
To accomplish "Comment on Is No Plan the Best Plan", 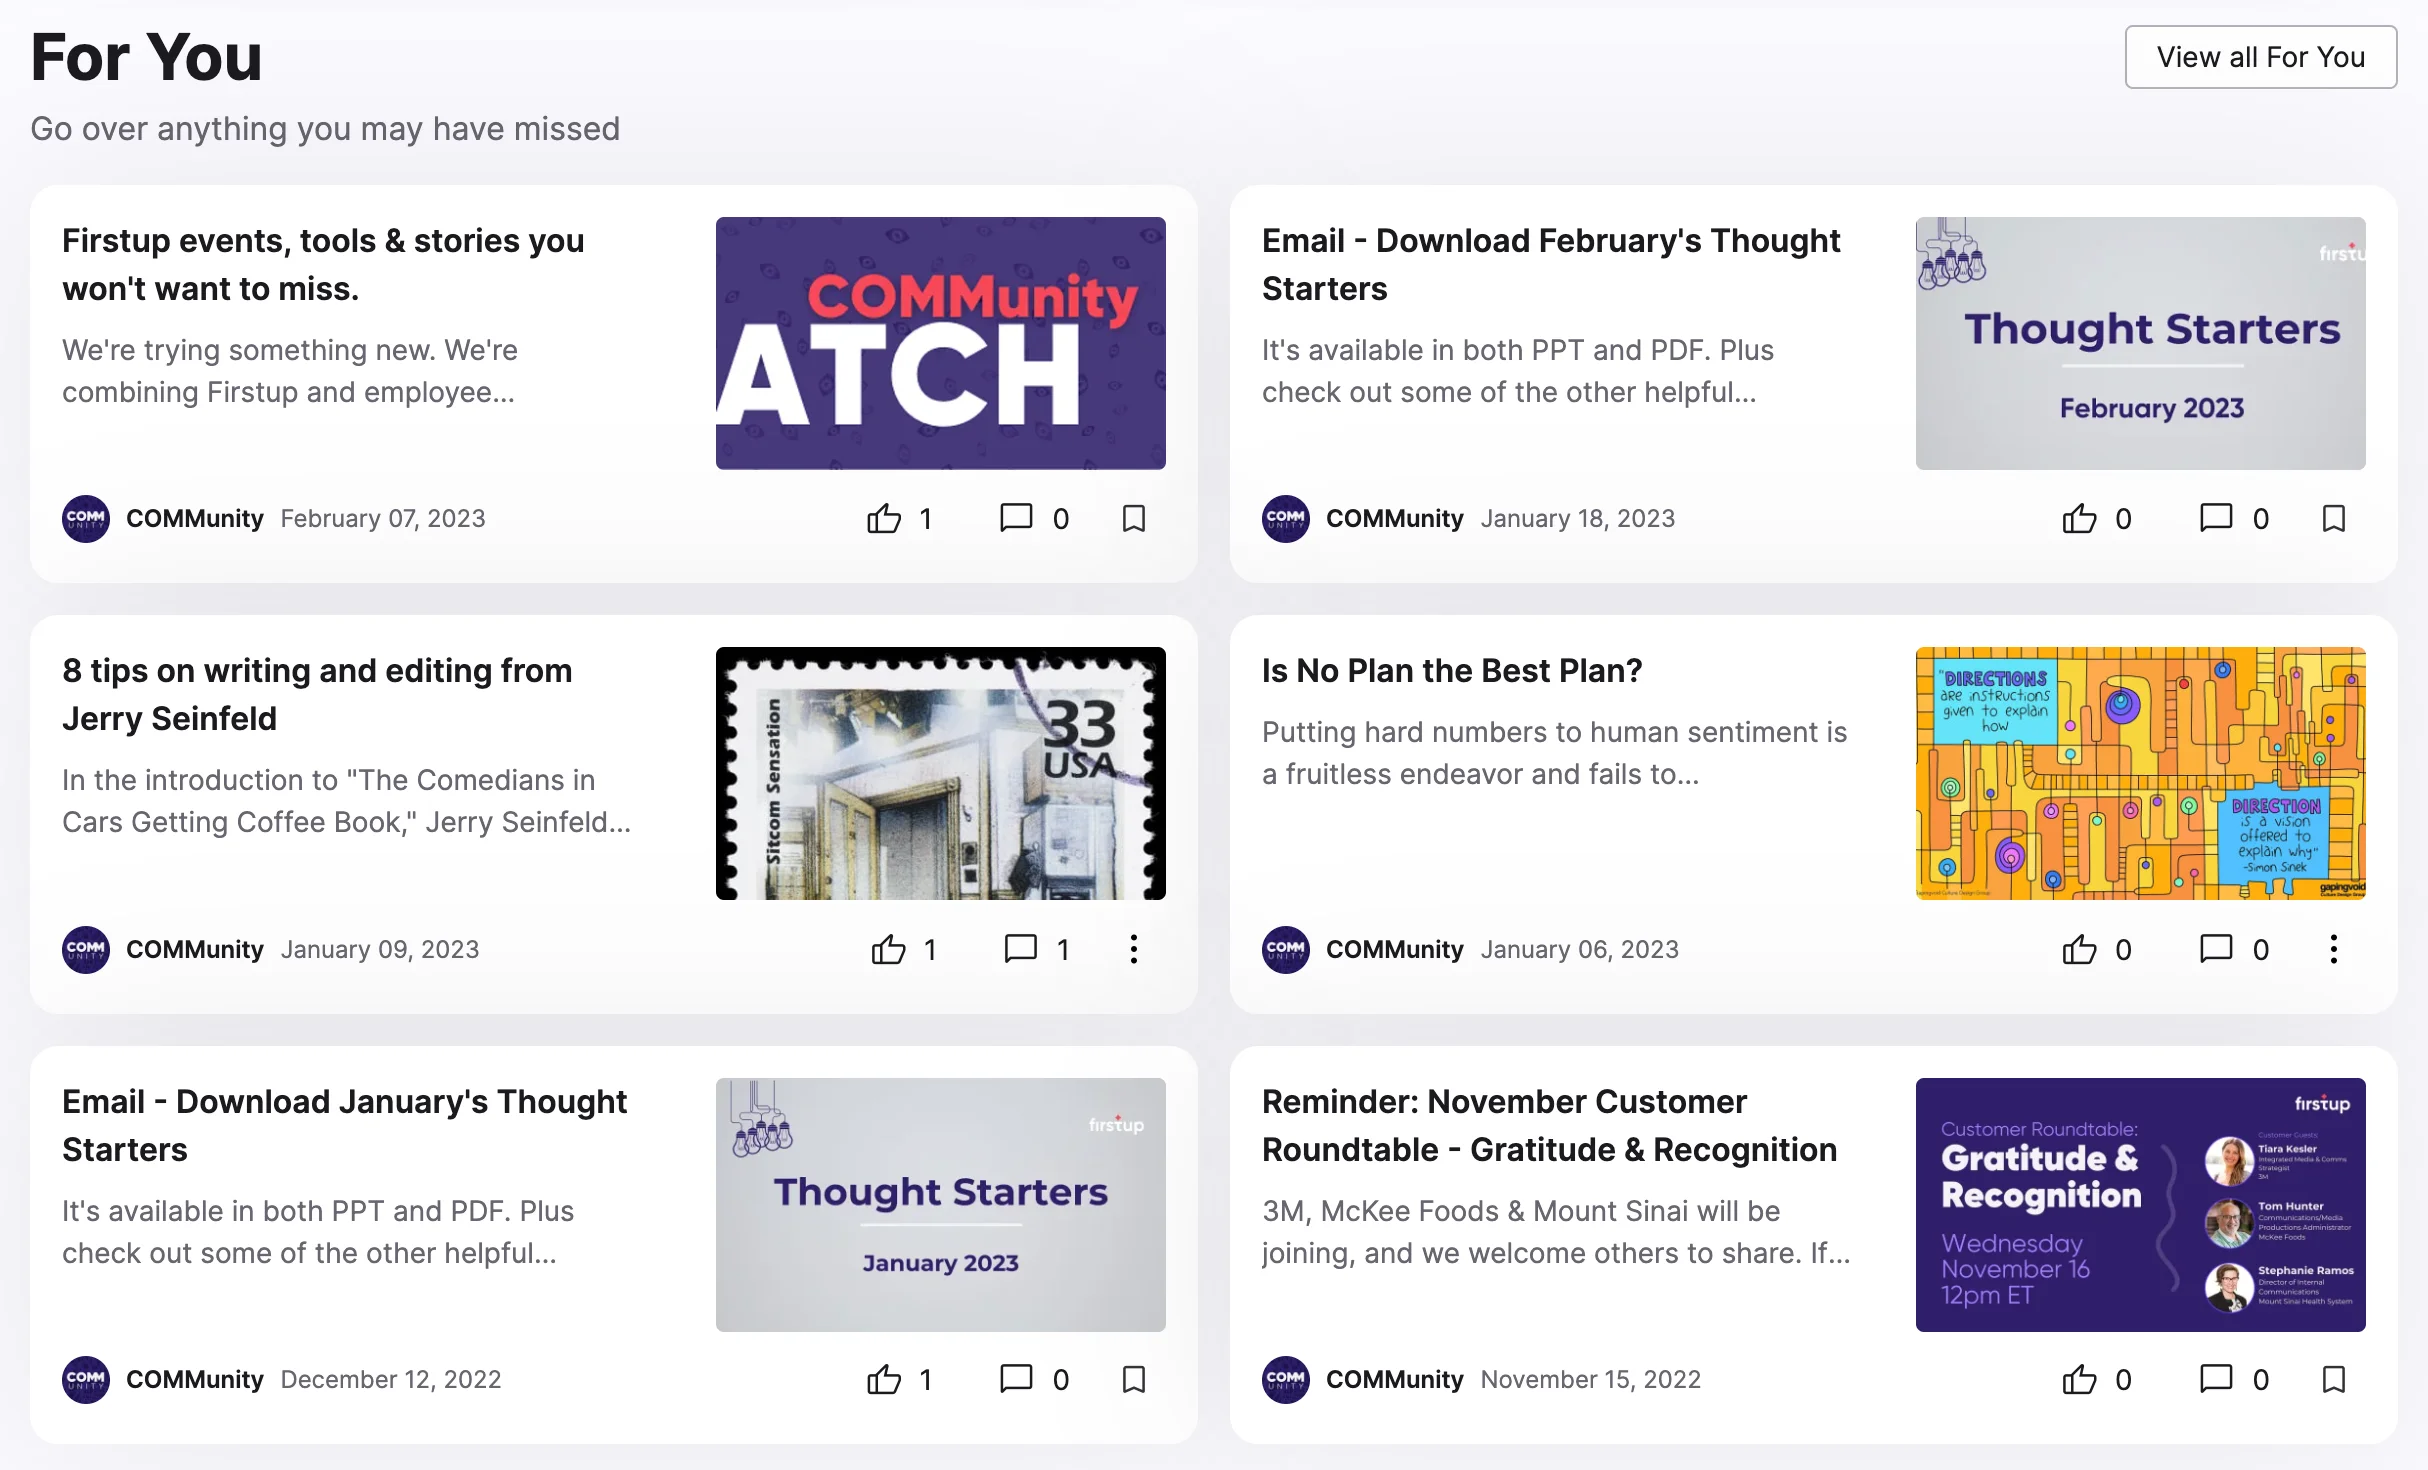I will point(2216,949).
